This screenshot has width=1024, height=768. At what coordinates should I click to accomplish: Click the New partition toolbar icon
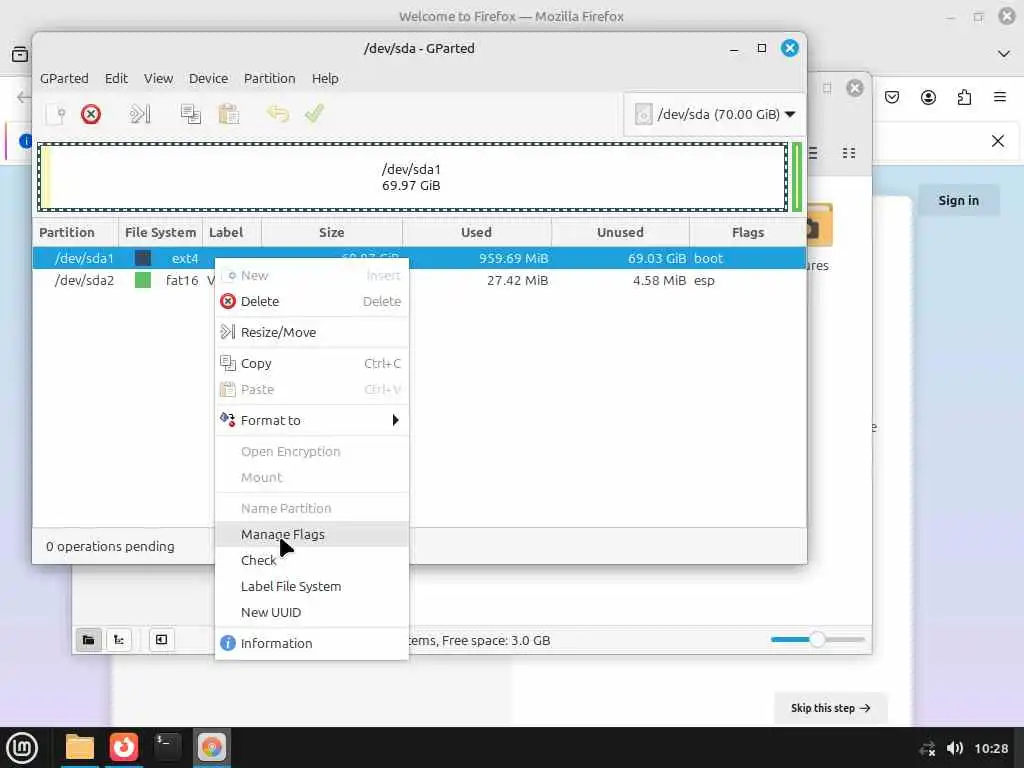pyautogui.click(x=57, y=114)
